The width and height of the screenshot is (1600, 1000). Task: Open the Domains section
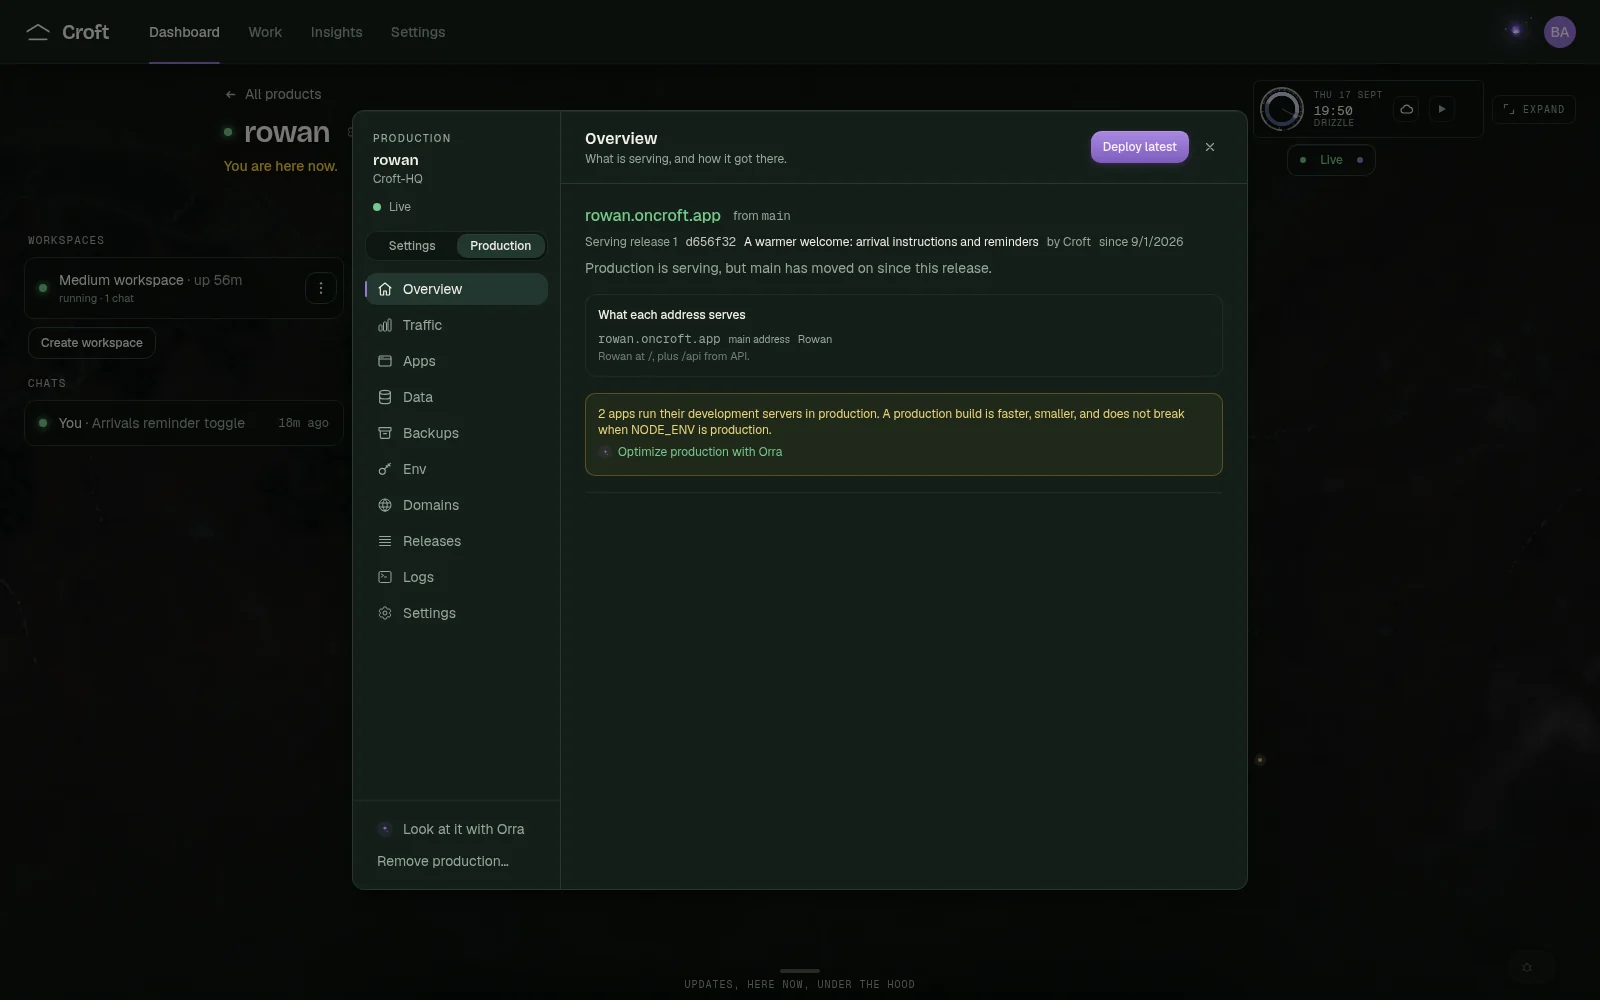click(x=456, y=505)
